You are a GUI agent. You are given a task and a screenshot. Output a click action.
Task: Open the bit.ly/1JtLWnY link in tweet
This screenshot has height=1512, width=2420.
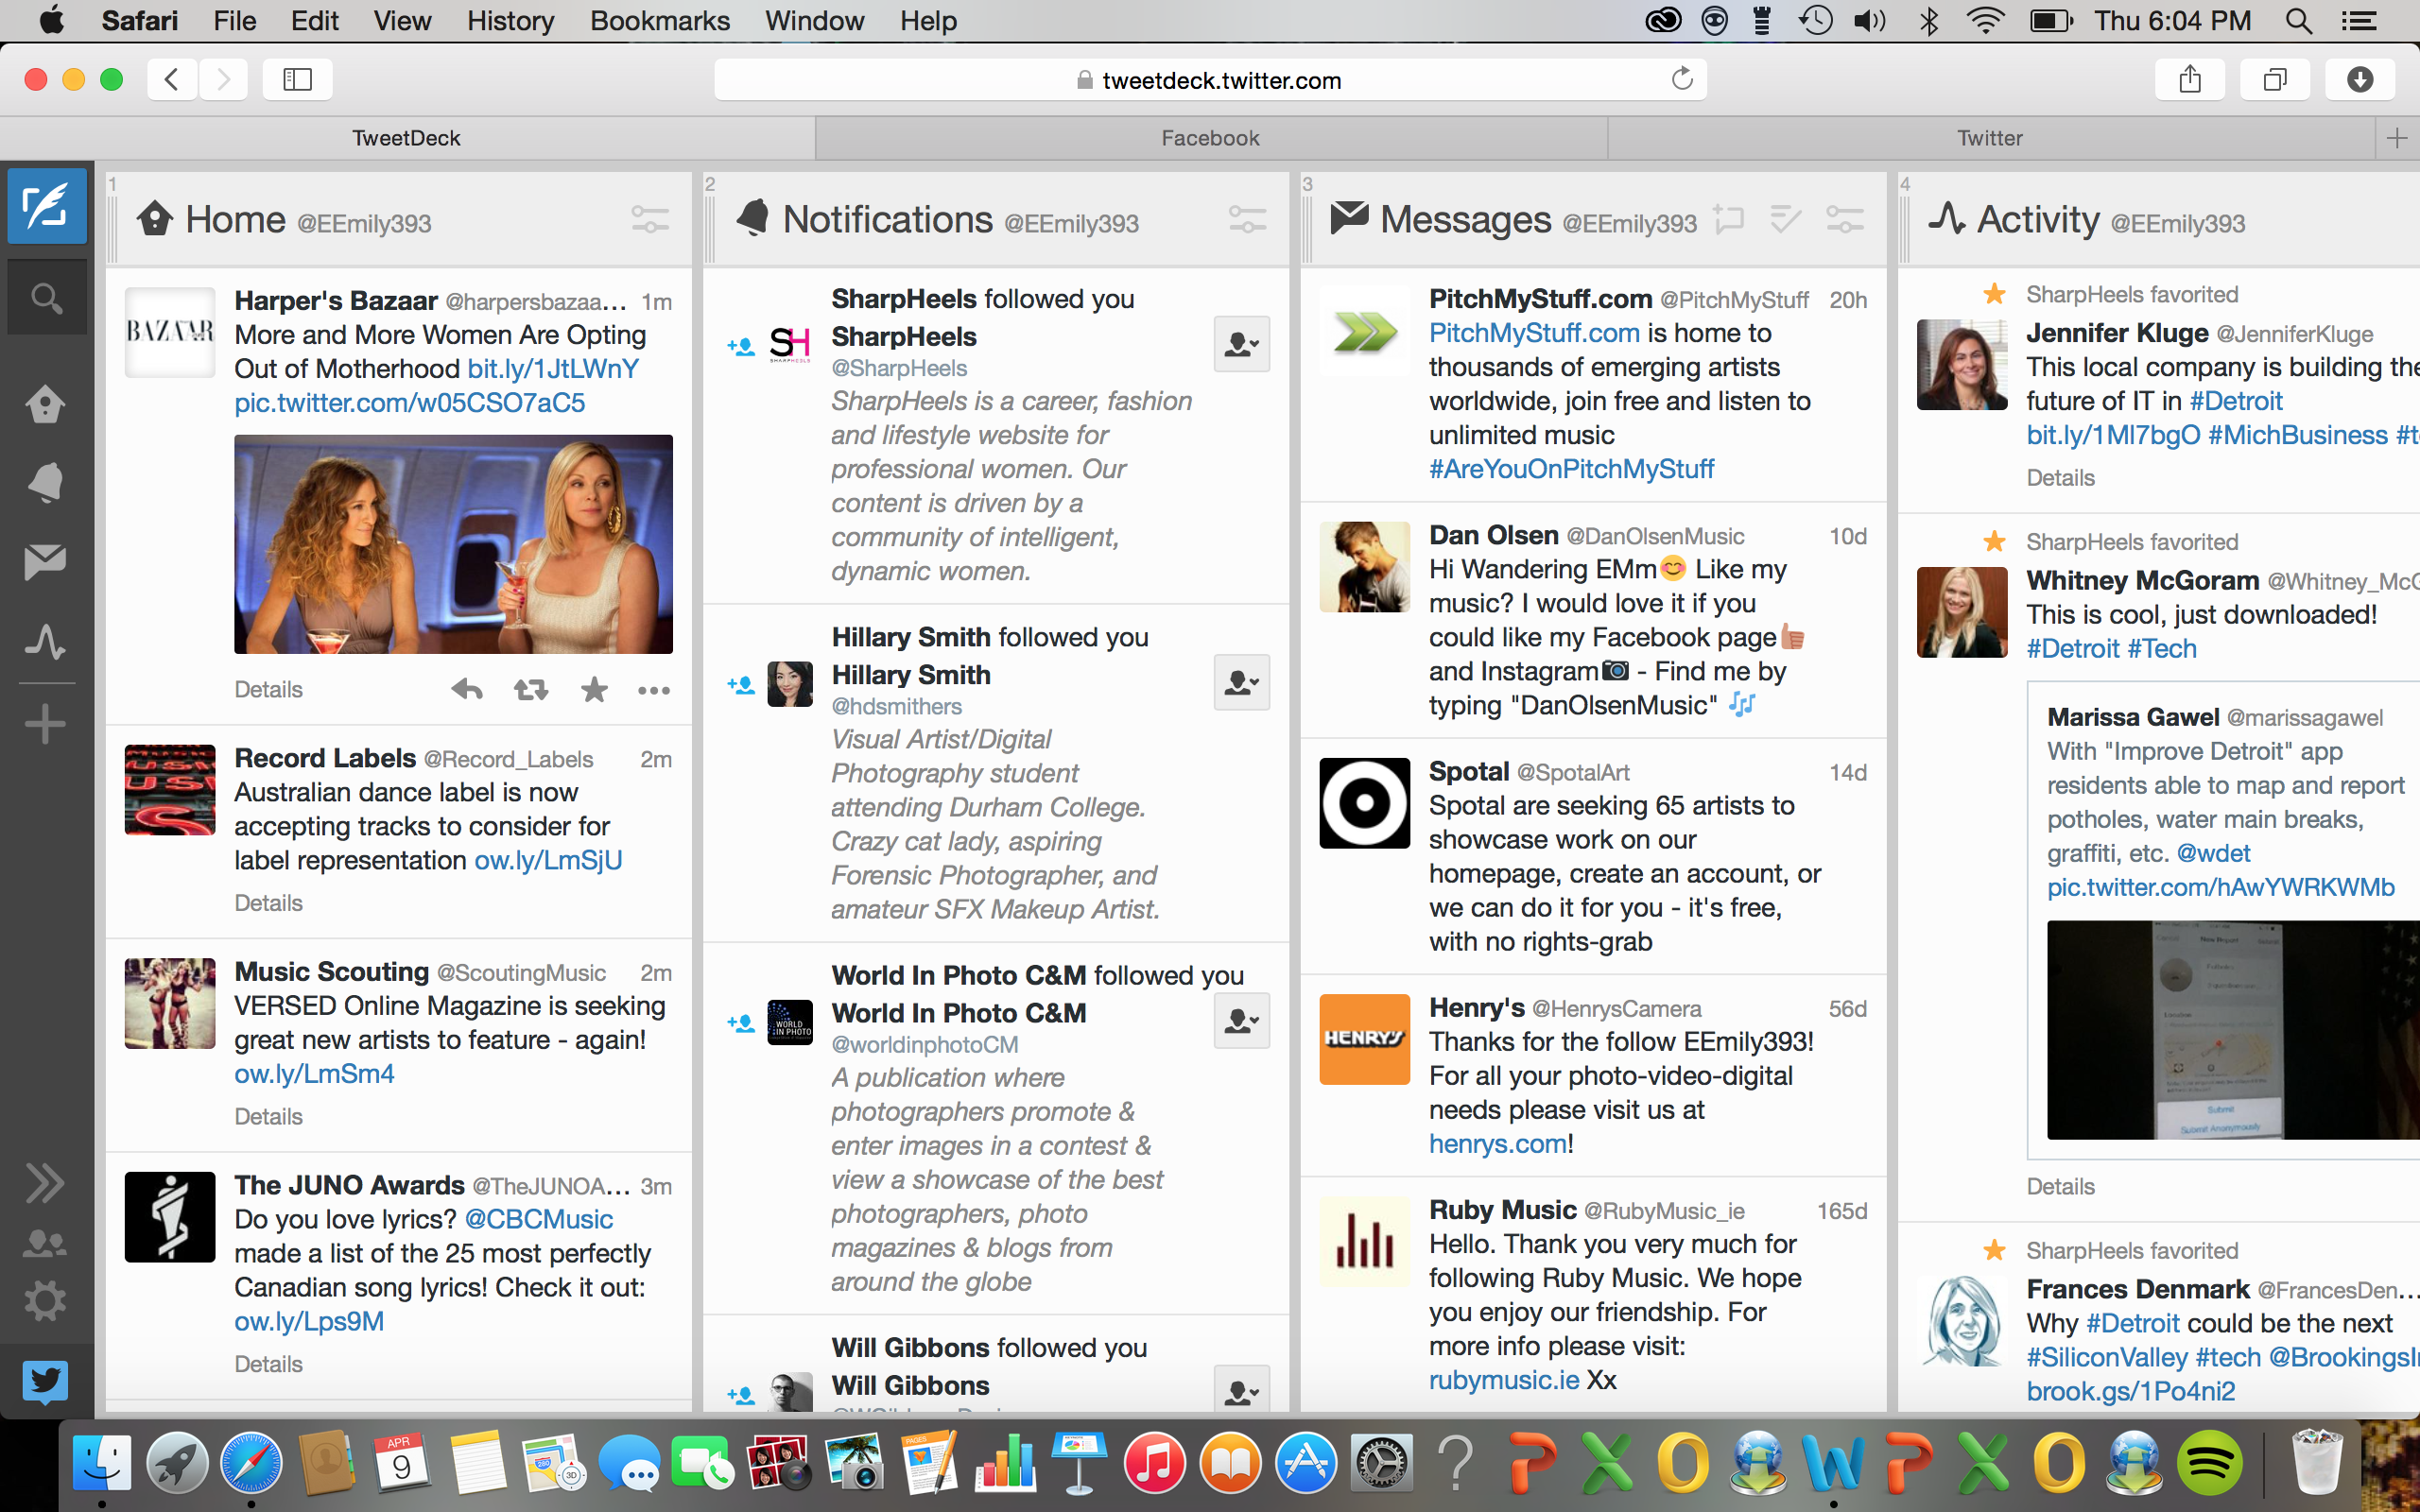553,369
